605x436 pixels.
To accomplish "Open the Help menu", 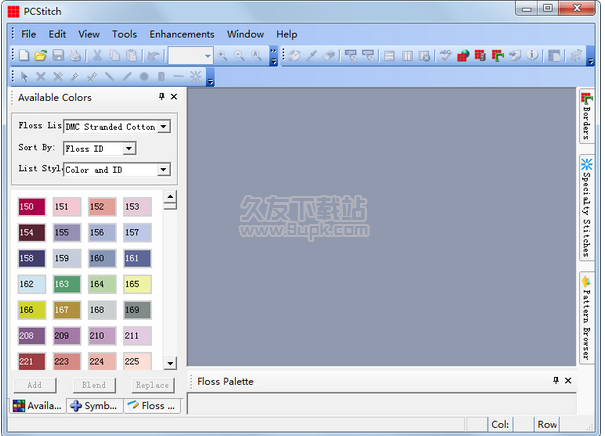I will click(287, 34).
